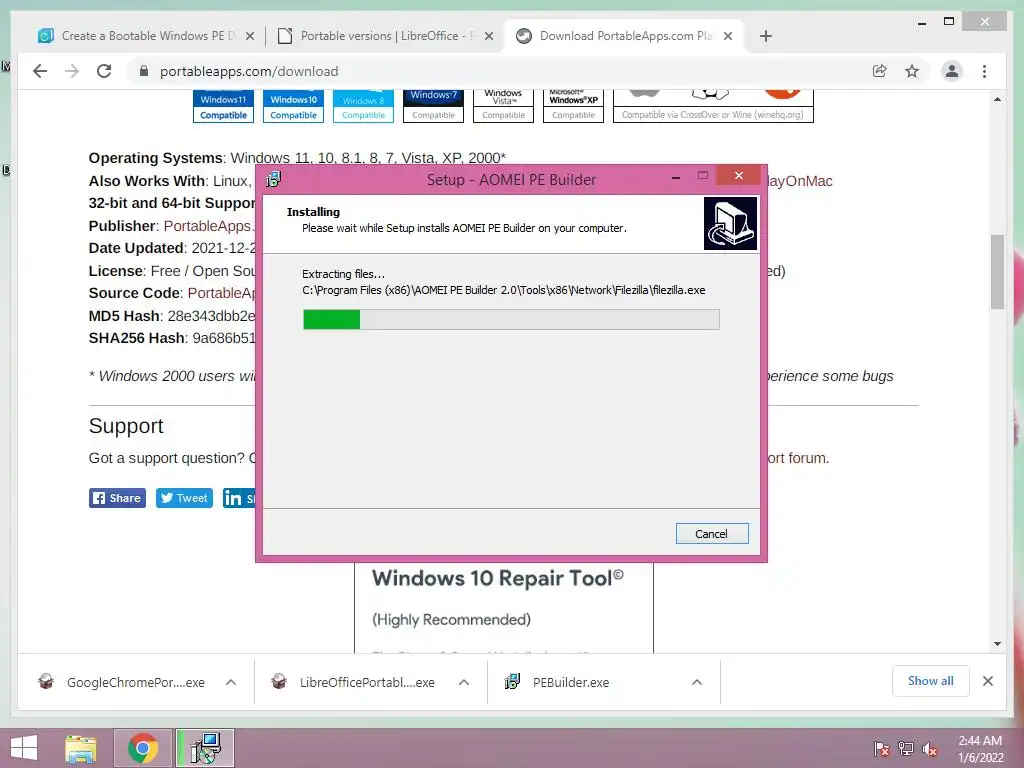The image size is (1024, 768).
Task: Cancel the AOMEI PE Builder installation
Action: (712, 534)
